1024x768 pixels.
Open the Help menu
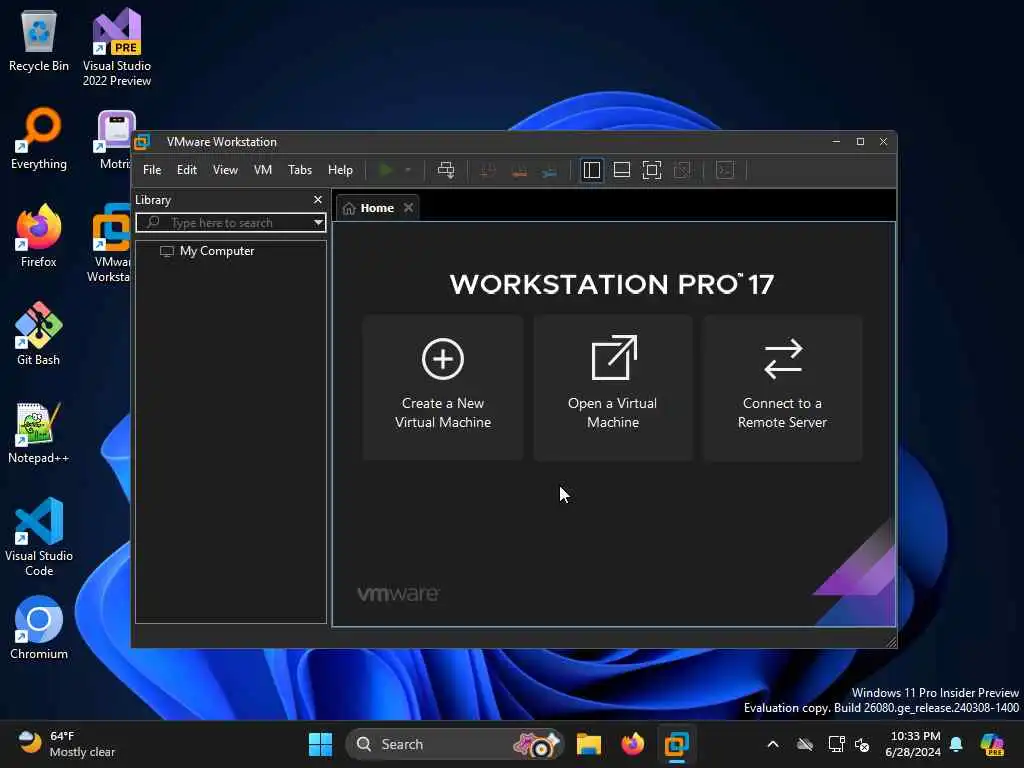click(x=340, y=170)
